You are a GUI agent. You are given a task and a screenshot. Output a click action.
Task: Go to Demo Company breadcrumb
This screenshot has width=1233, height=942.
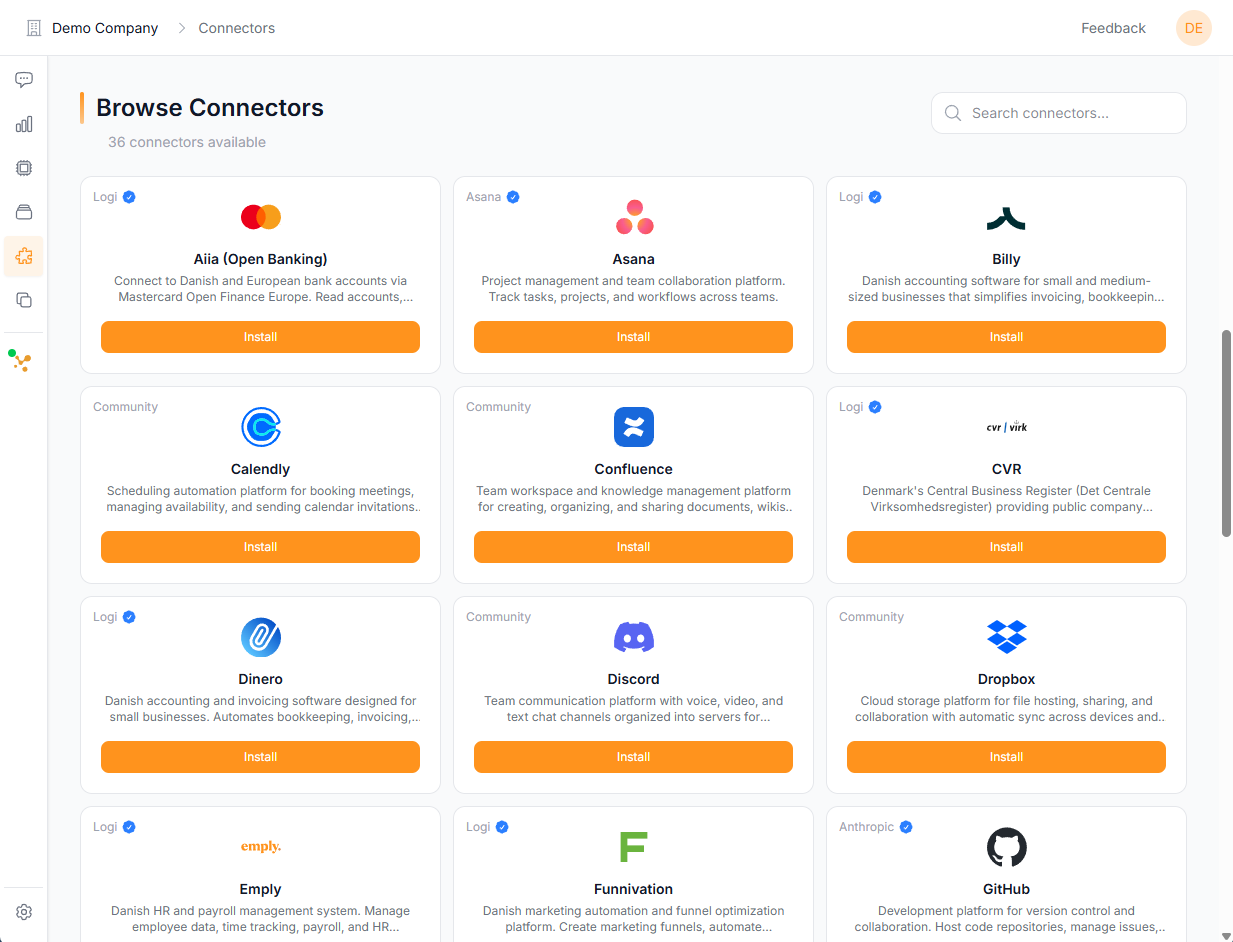click(105, 28)
